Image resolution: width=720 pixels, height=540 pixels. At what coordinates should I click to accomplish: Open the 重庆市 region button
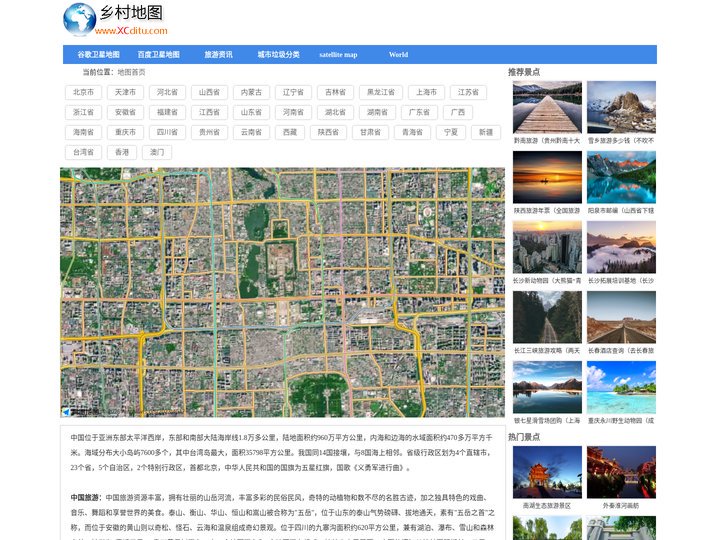point(125,132)
